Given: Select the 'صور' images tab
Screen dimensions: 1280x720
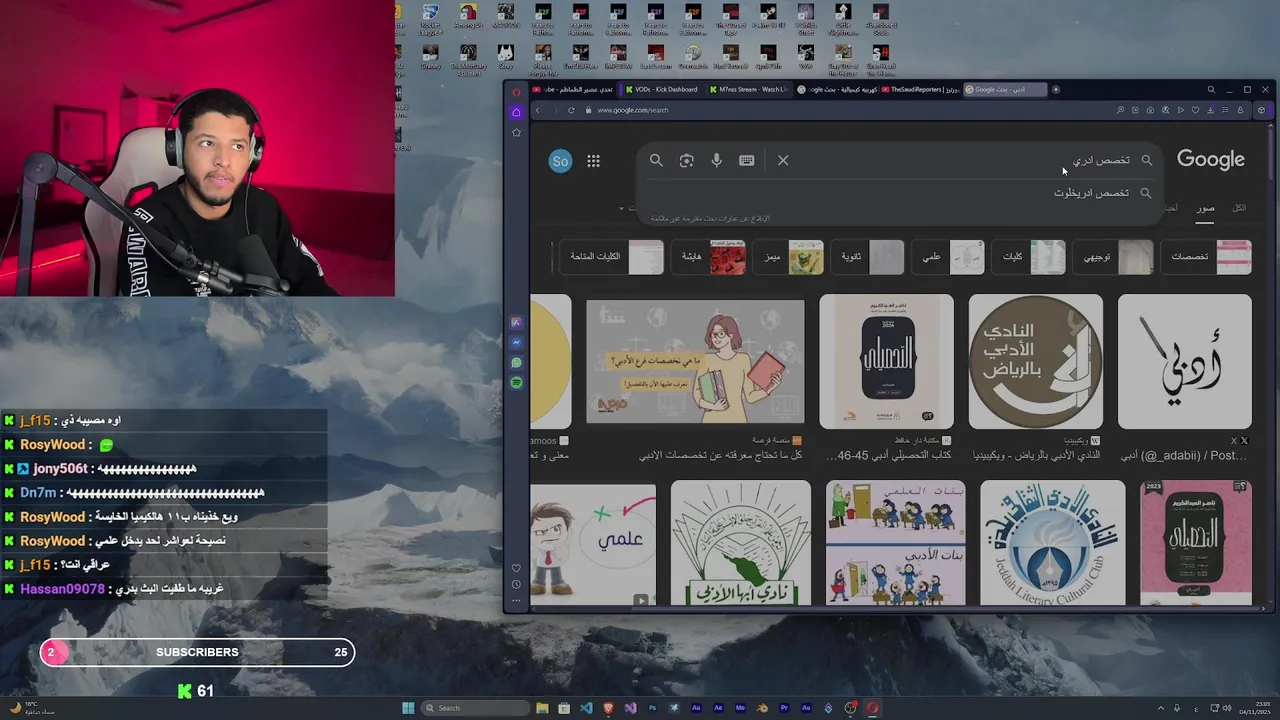Looking at the screenshot, I should click(1206, 208).
